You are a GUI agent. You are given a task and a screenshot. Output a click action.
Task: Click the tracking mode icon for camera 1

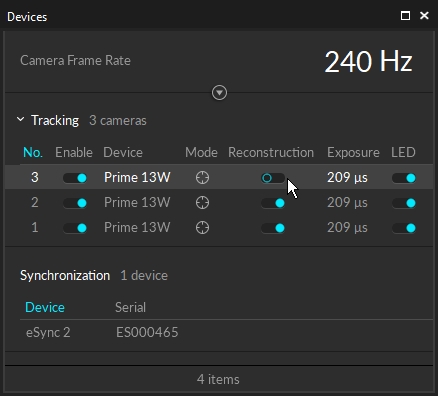tap(202, 228)
